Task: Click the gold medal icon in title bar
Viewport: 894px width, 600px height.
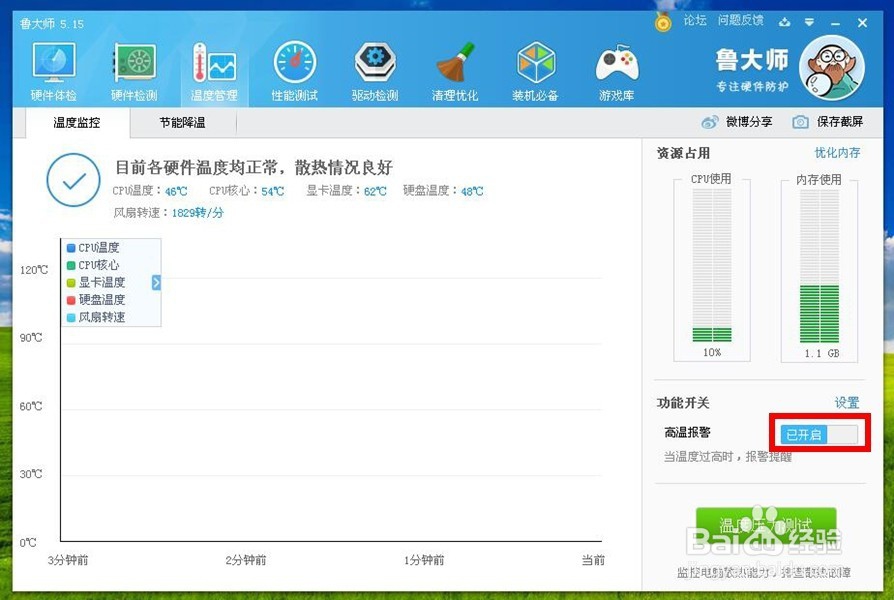Action: pyautogui.click(x=663, y=22)
